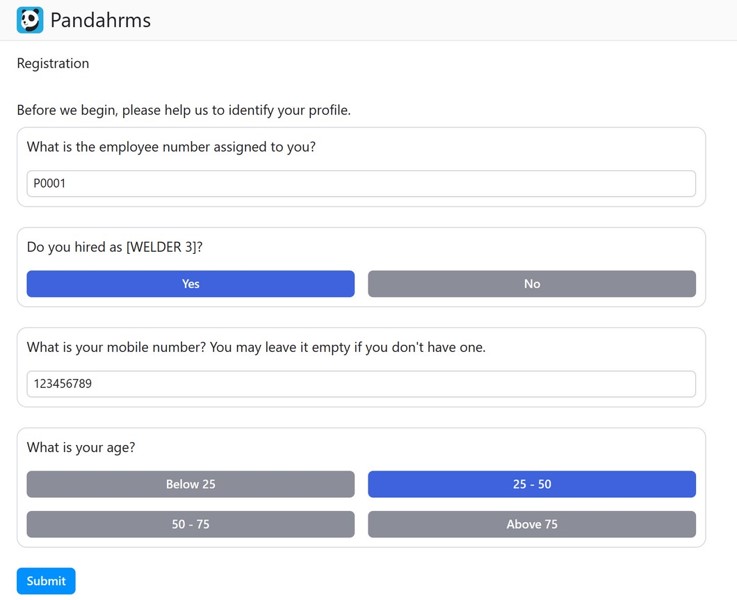Click blank header bar area beside Pandahrms
Image resolution: width=737 pixels, height=600 pixels.
[x=450, y=20]
